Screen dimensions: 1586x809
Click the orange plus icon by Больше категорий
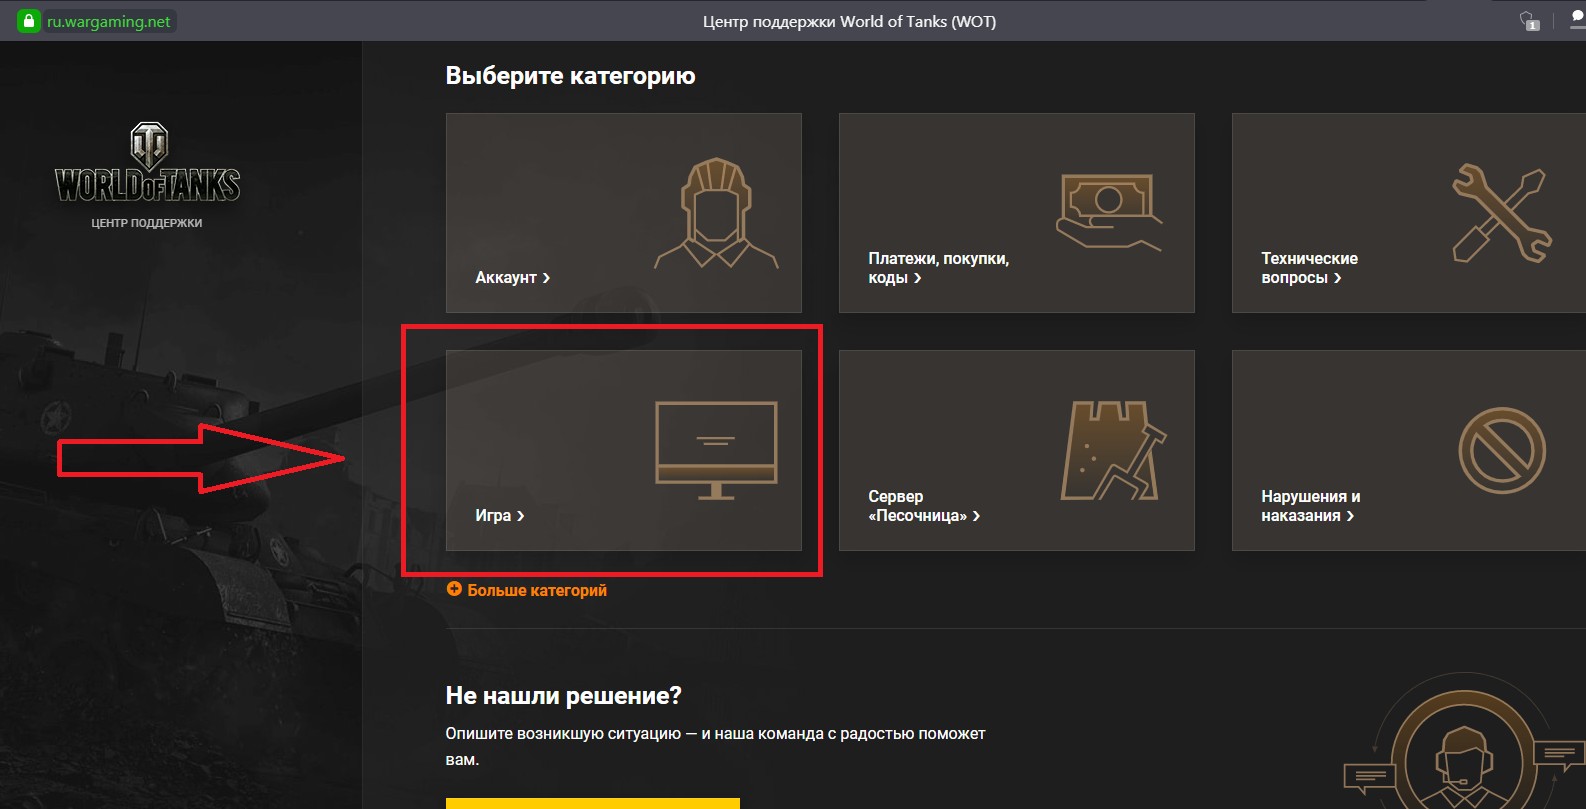[454, 589]
